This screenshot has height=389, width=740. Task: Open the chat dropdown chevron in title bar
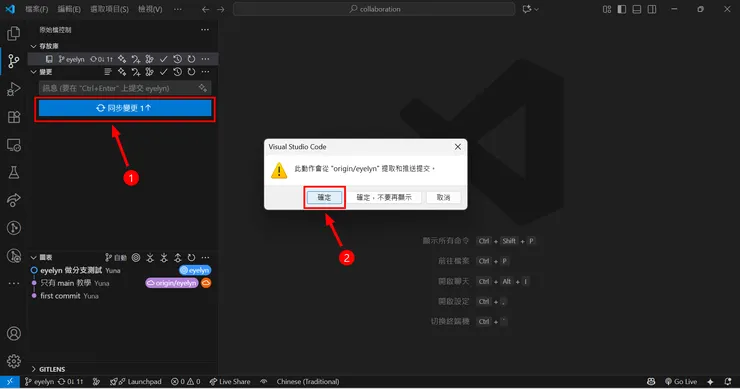[x=536, y=9]
